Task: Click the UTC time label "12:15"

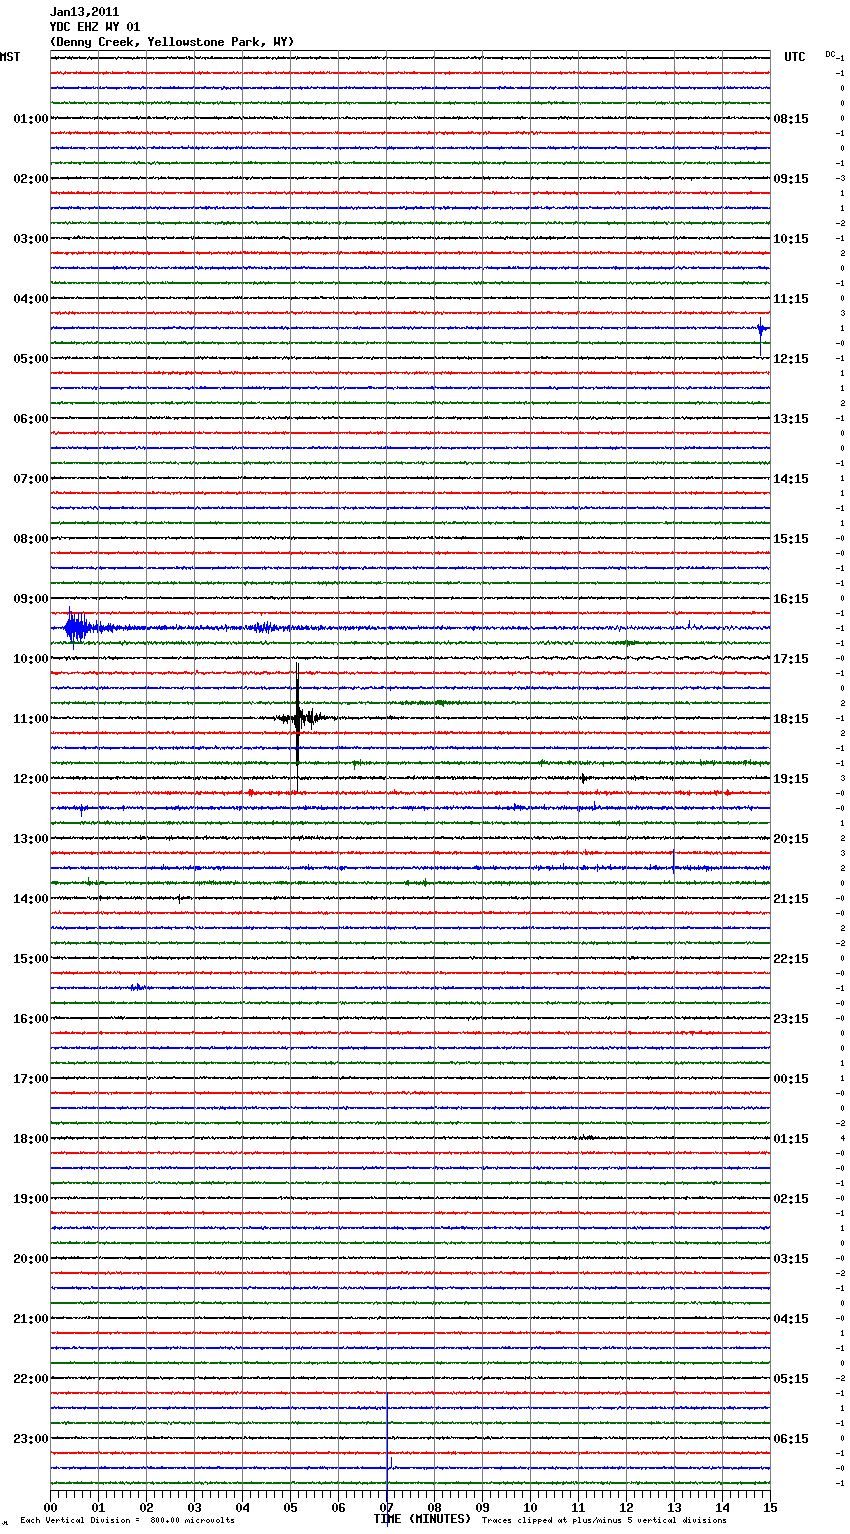Action: point(791,359)
